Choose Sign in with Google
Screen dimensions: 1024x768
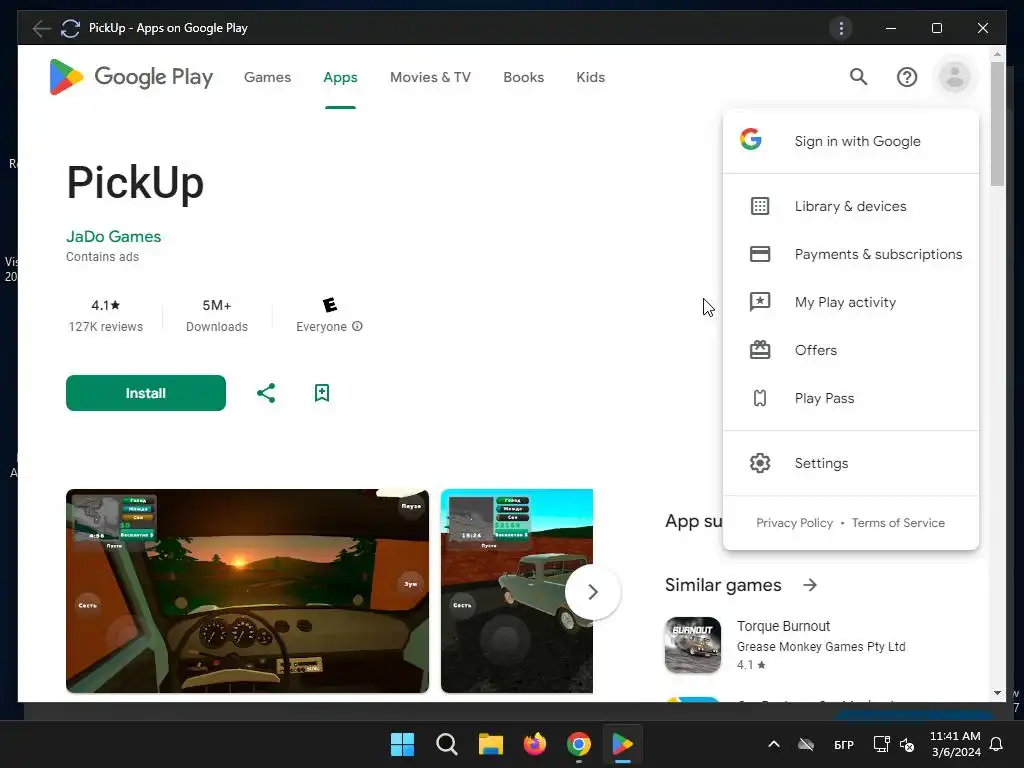[851, 141]
